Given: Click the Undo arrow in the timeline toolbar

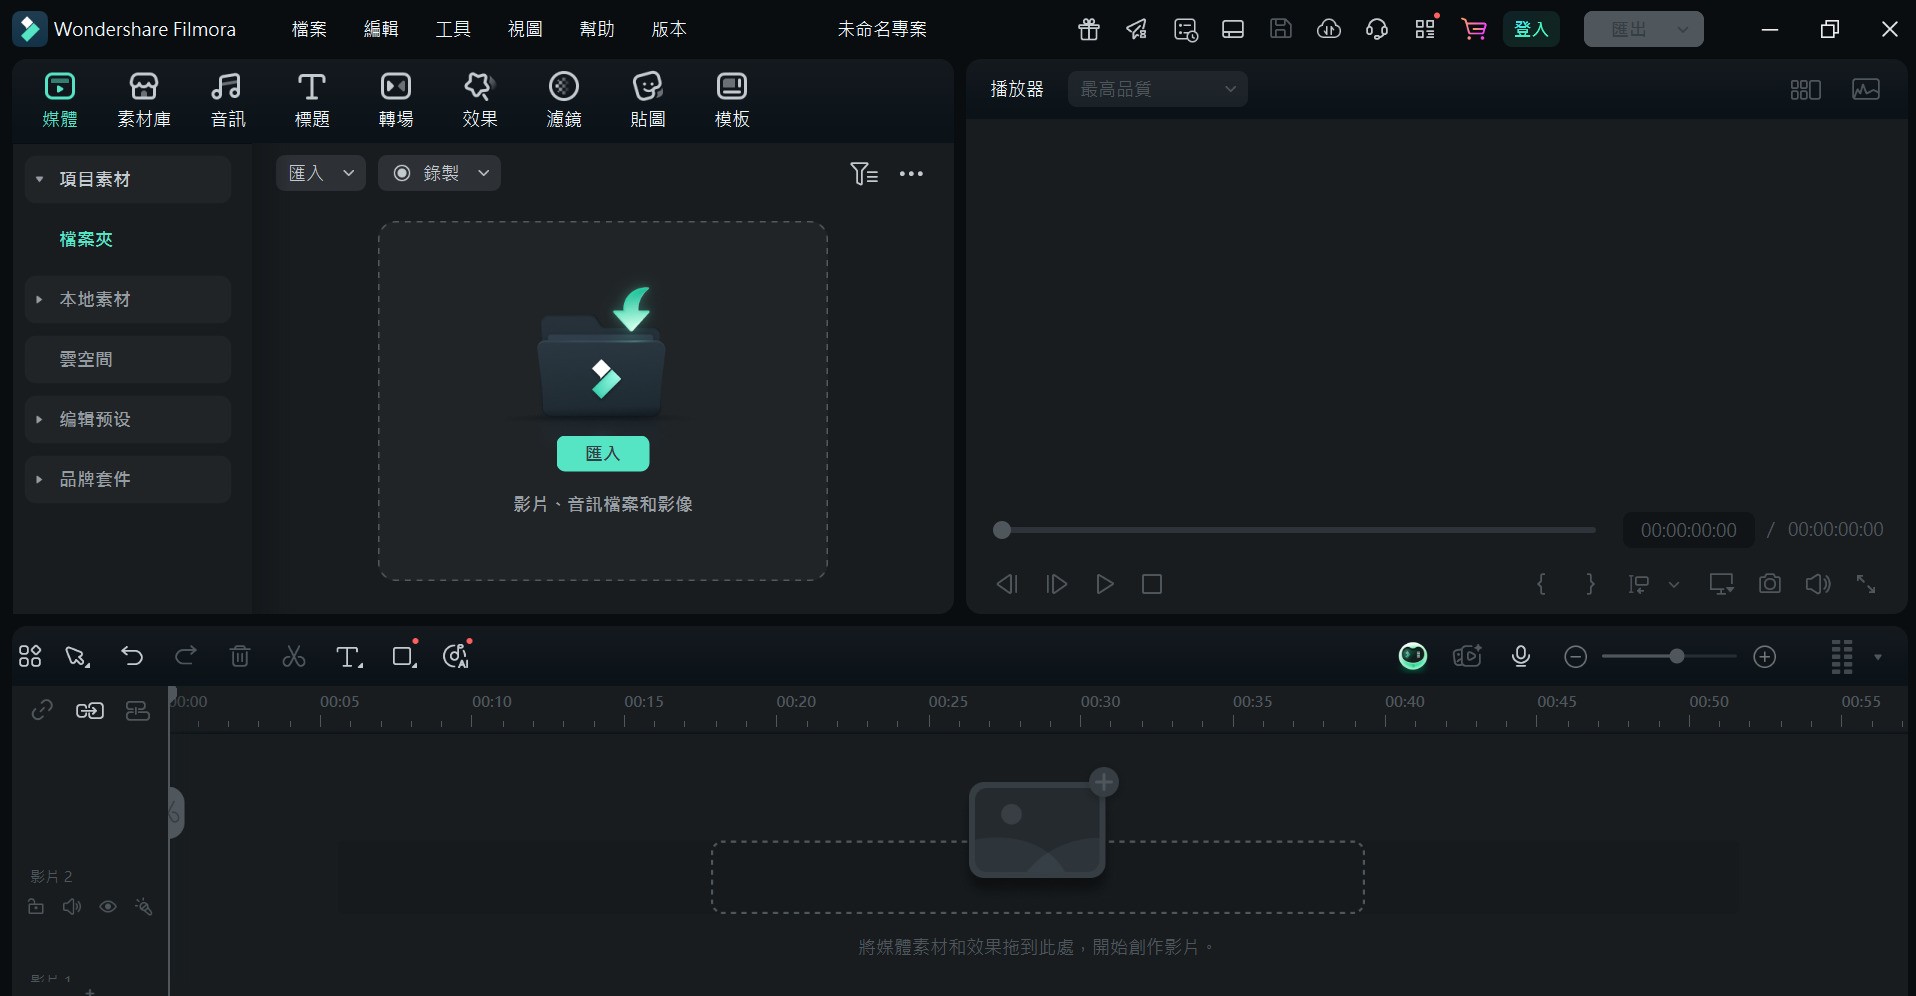Looking at the screenshot, I should click(x=131, y=656).
